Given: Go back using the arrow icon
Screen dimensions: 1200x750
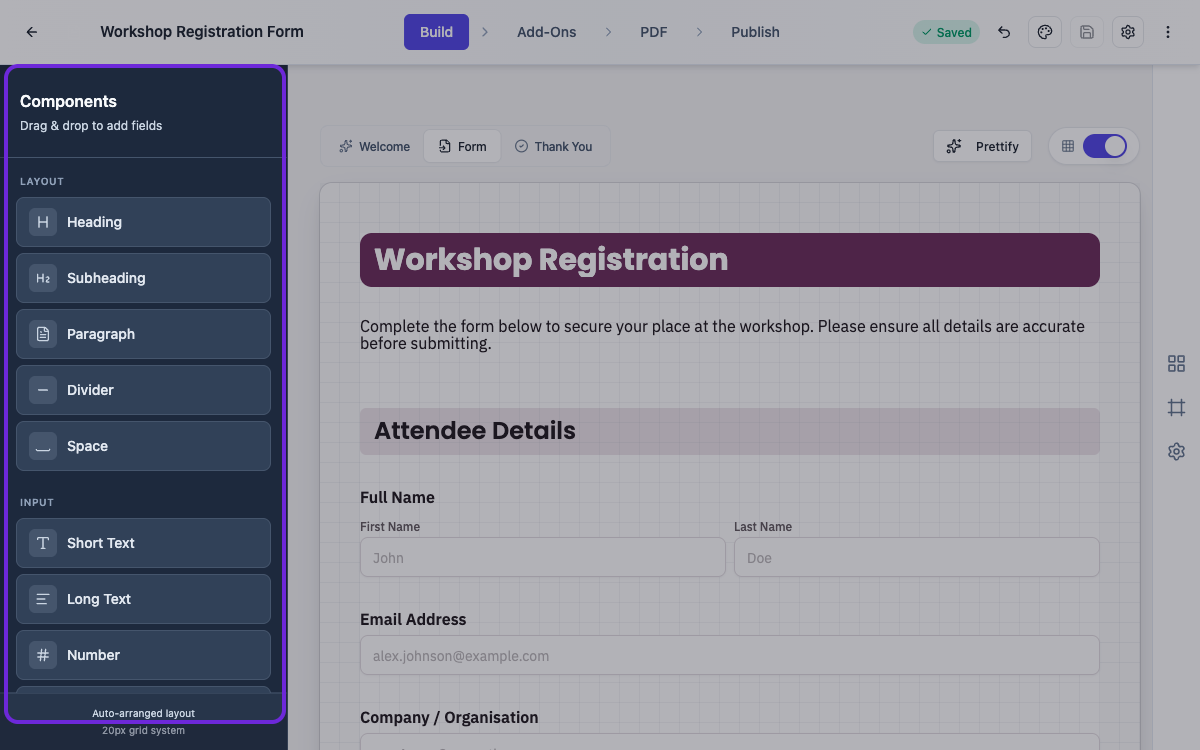Looking at the screenshot, I should (x=32, y=32).
